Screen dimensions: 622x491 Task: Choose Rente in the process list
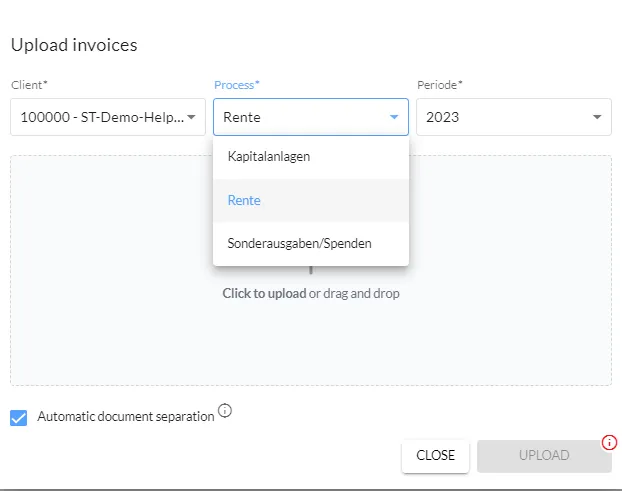(311, 200)
